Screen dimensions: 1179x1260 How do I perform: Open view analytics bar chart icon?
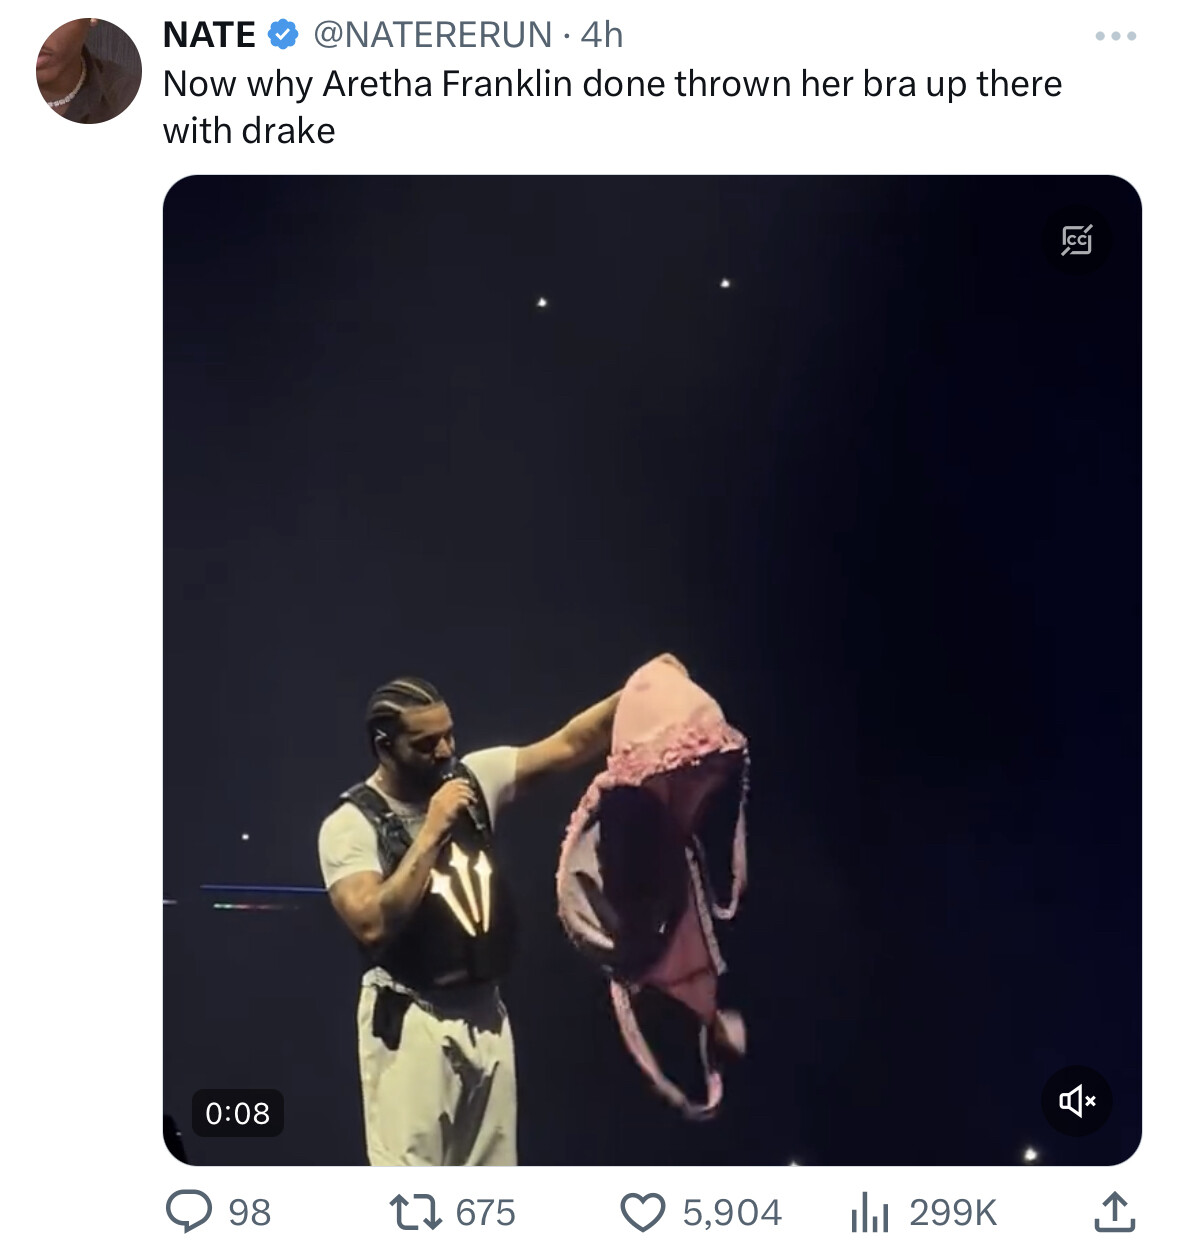[x=869, y=1213]
